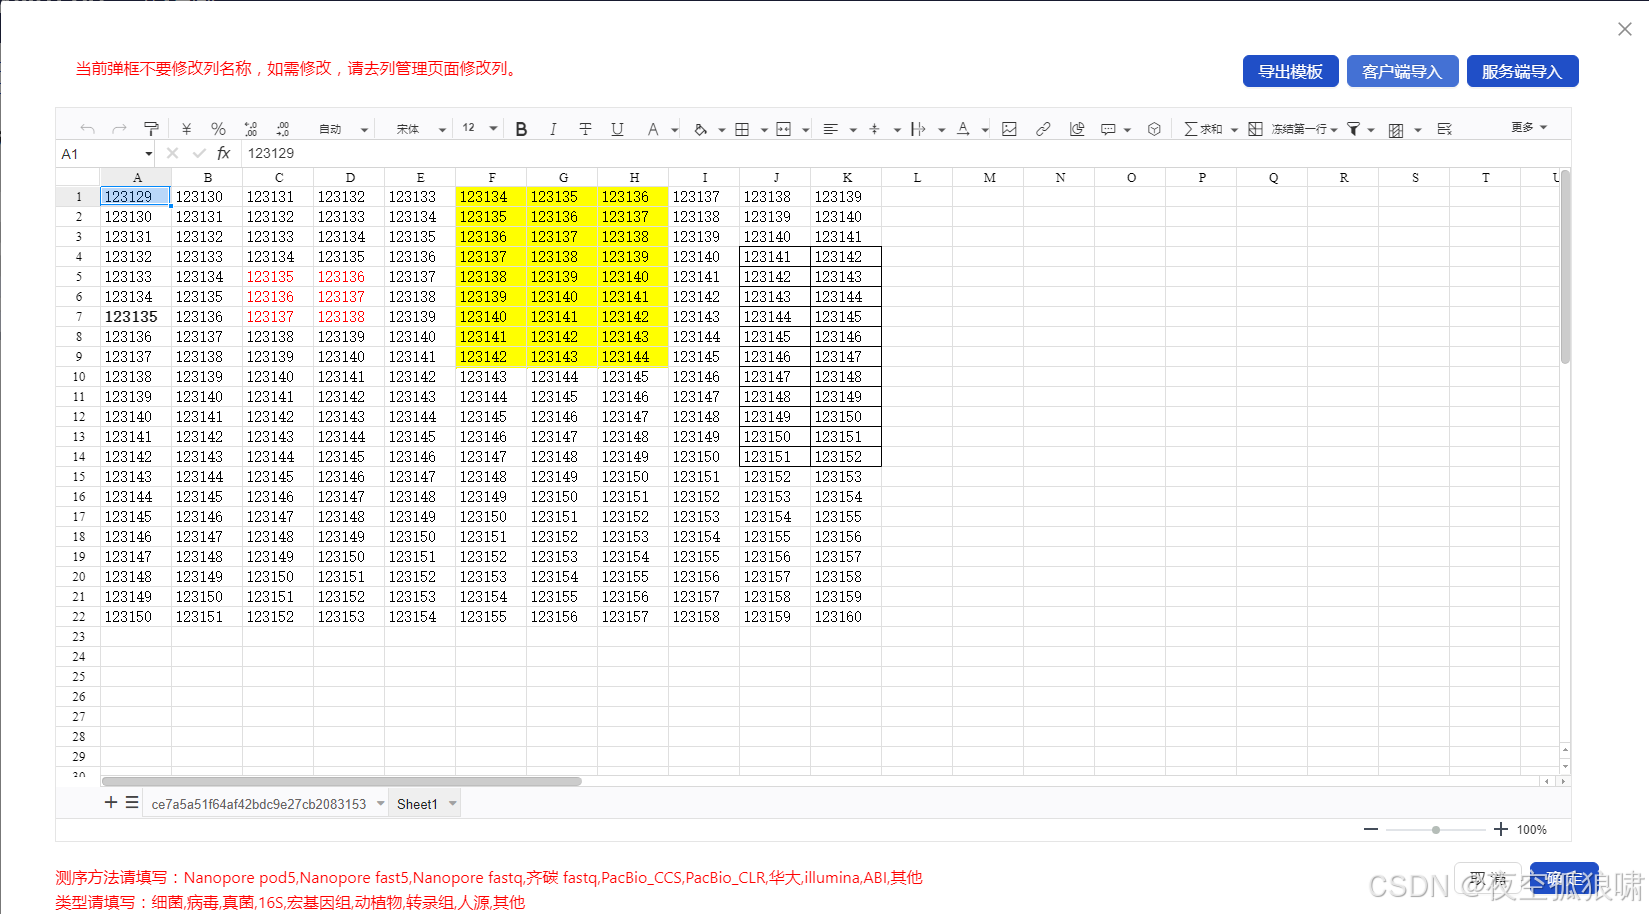The width and height of the screenshot is (1649, 914).
Task: Insert a hyperlink via chain icon
Action: [1043, 129]
